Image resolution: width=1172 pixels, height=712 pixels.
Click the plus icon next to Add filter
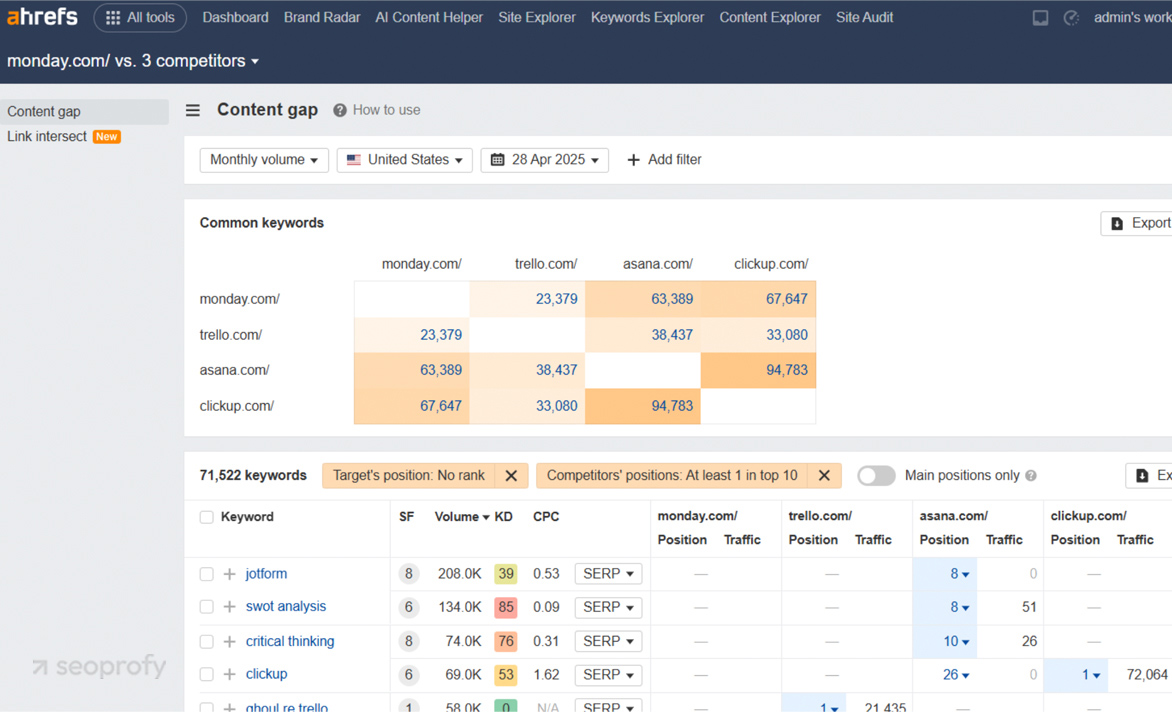click(633, 160)
